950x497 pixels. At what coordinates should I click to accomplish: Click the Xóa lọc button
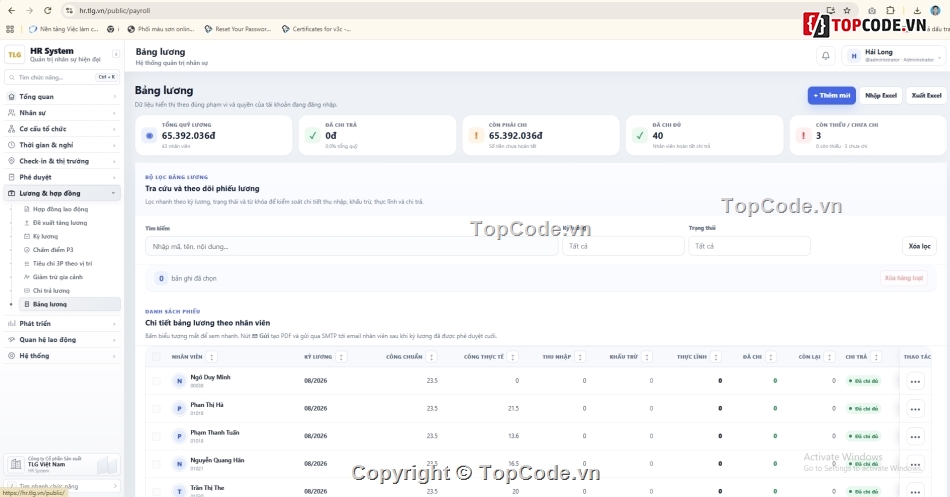pyautogui.click(x=919, y=246)
